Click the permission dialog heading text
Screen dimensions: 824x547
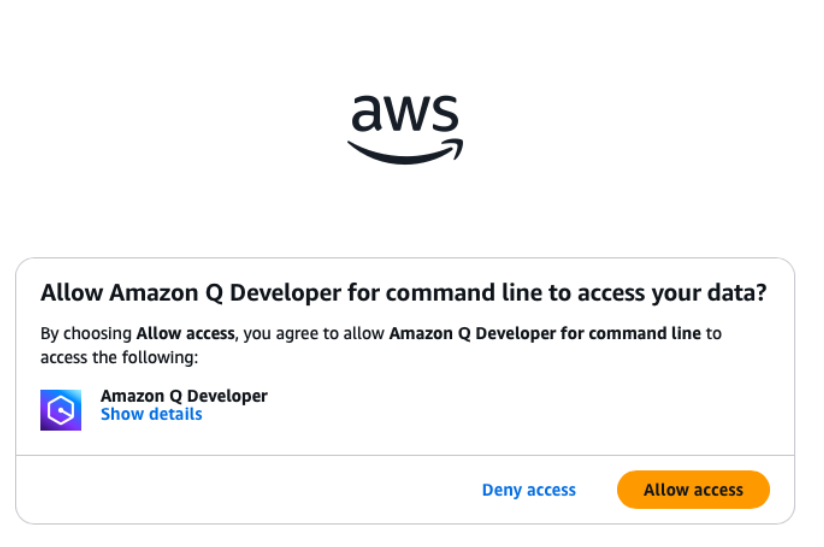coord(404,293)
